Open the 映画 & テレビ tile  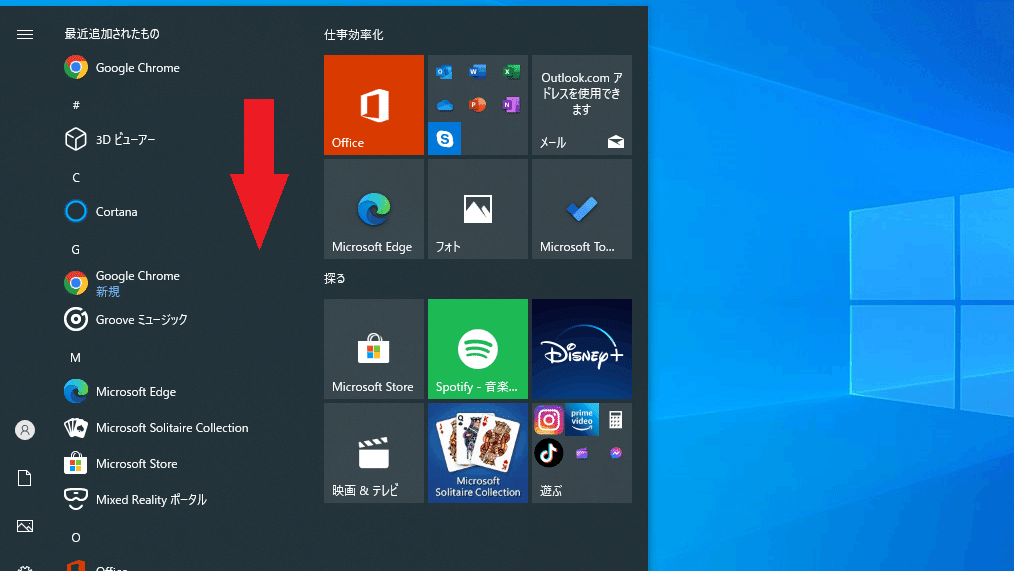click(374, 453)
